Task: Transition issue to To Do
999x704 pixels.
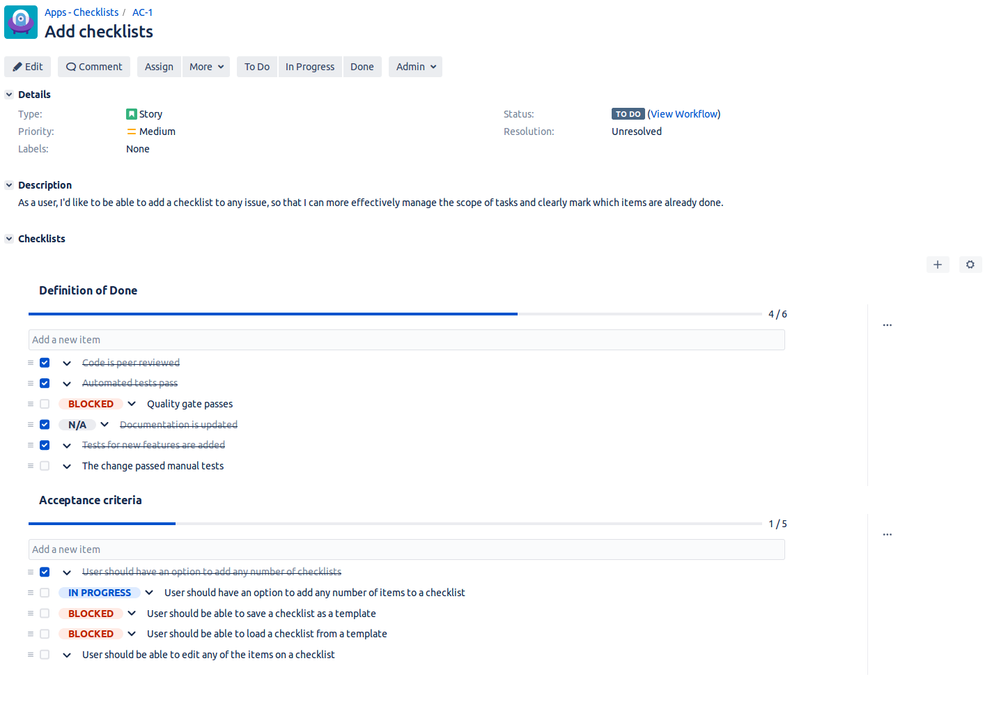Action: pyautogui.click(x=257, y=67)
